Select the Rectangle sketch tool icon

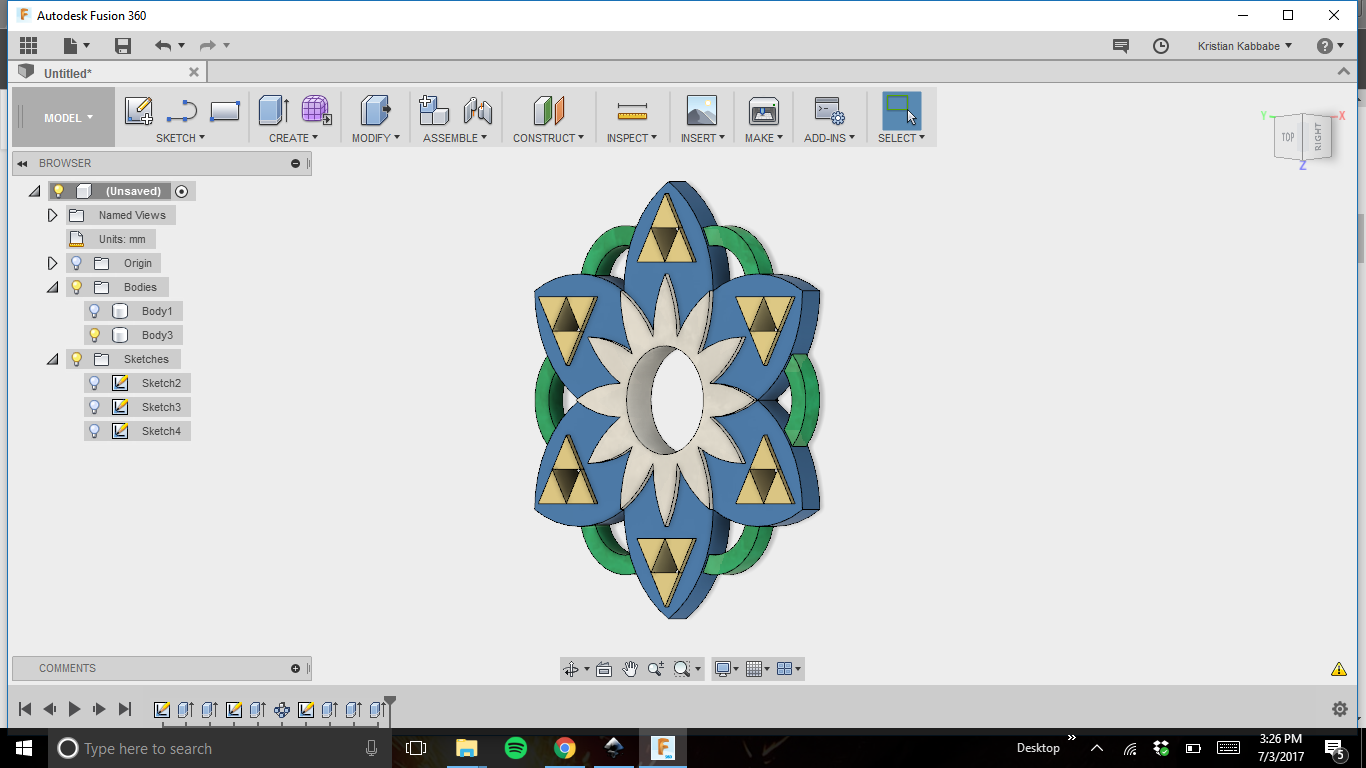pyautogui.click(x=225, y=110)
